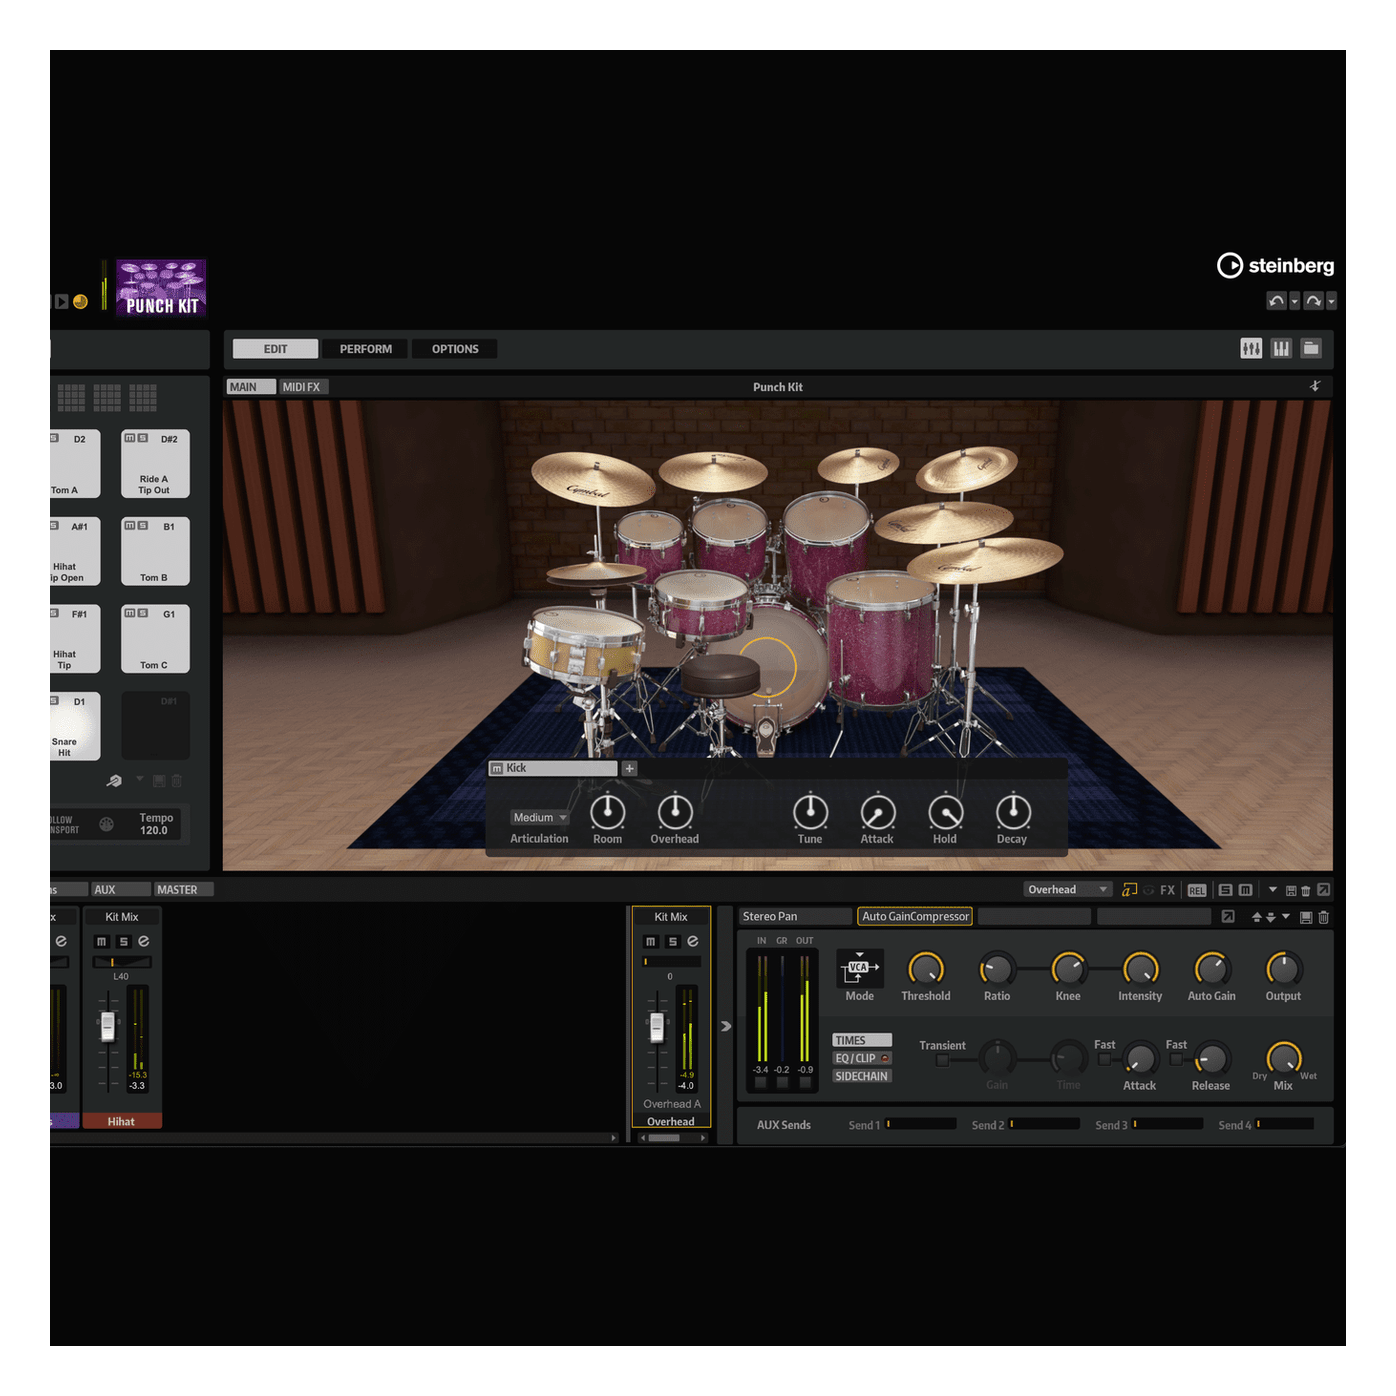Solo the B1 Tom B pad

pos(143,525)
